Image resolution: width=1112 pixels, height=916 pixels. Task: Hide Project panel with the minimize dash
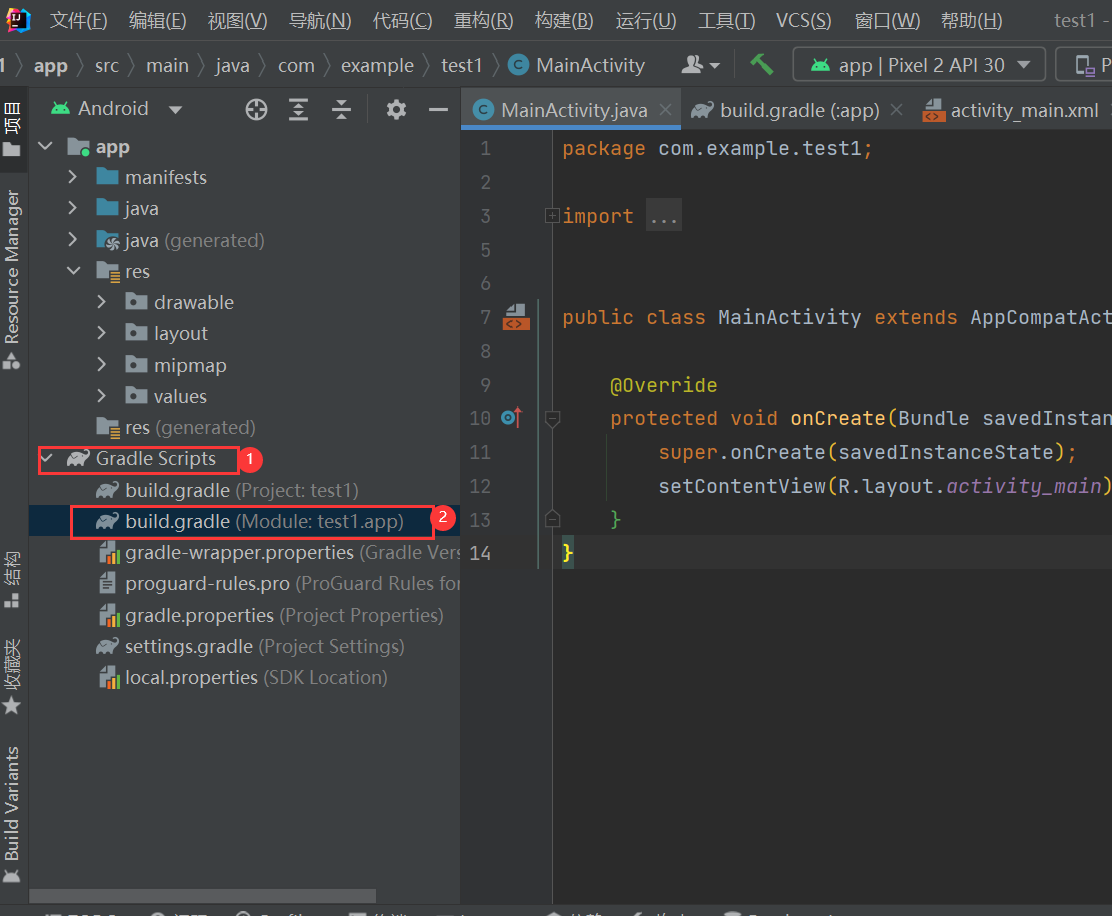point(438,110)
